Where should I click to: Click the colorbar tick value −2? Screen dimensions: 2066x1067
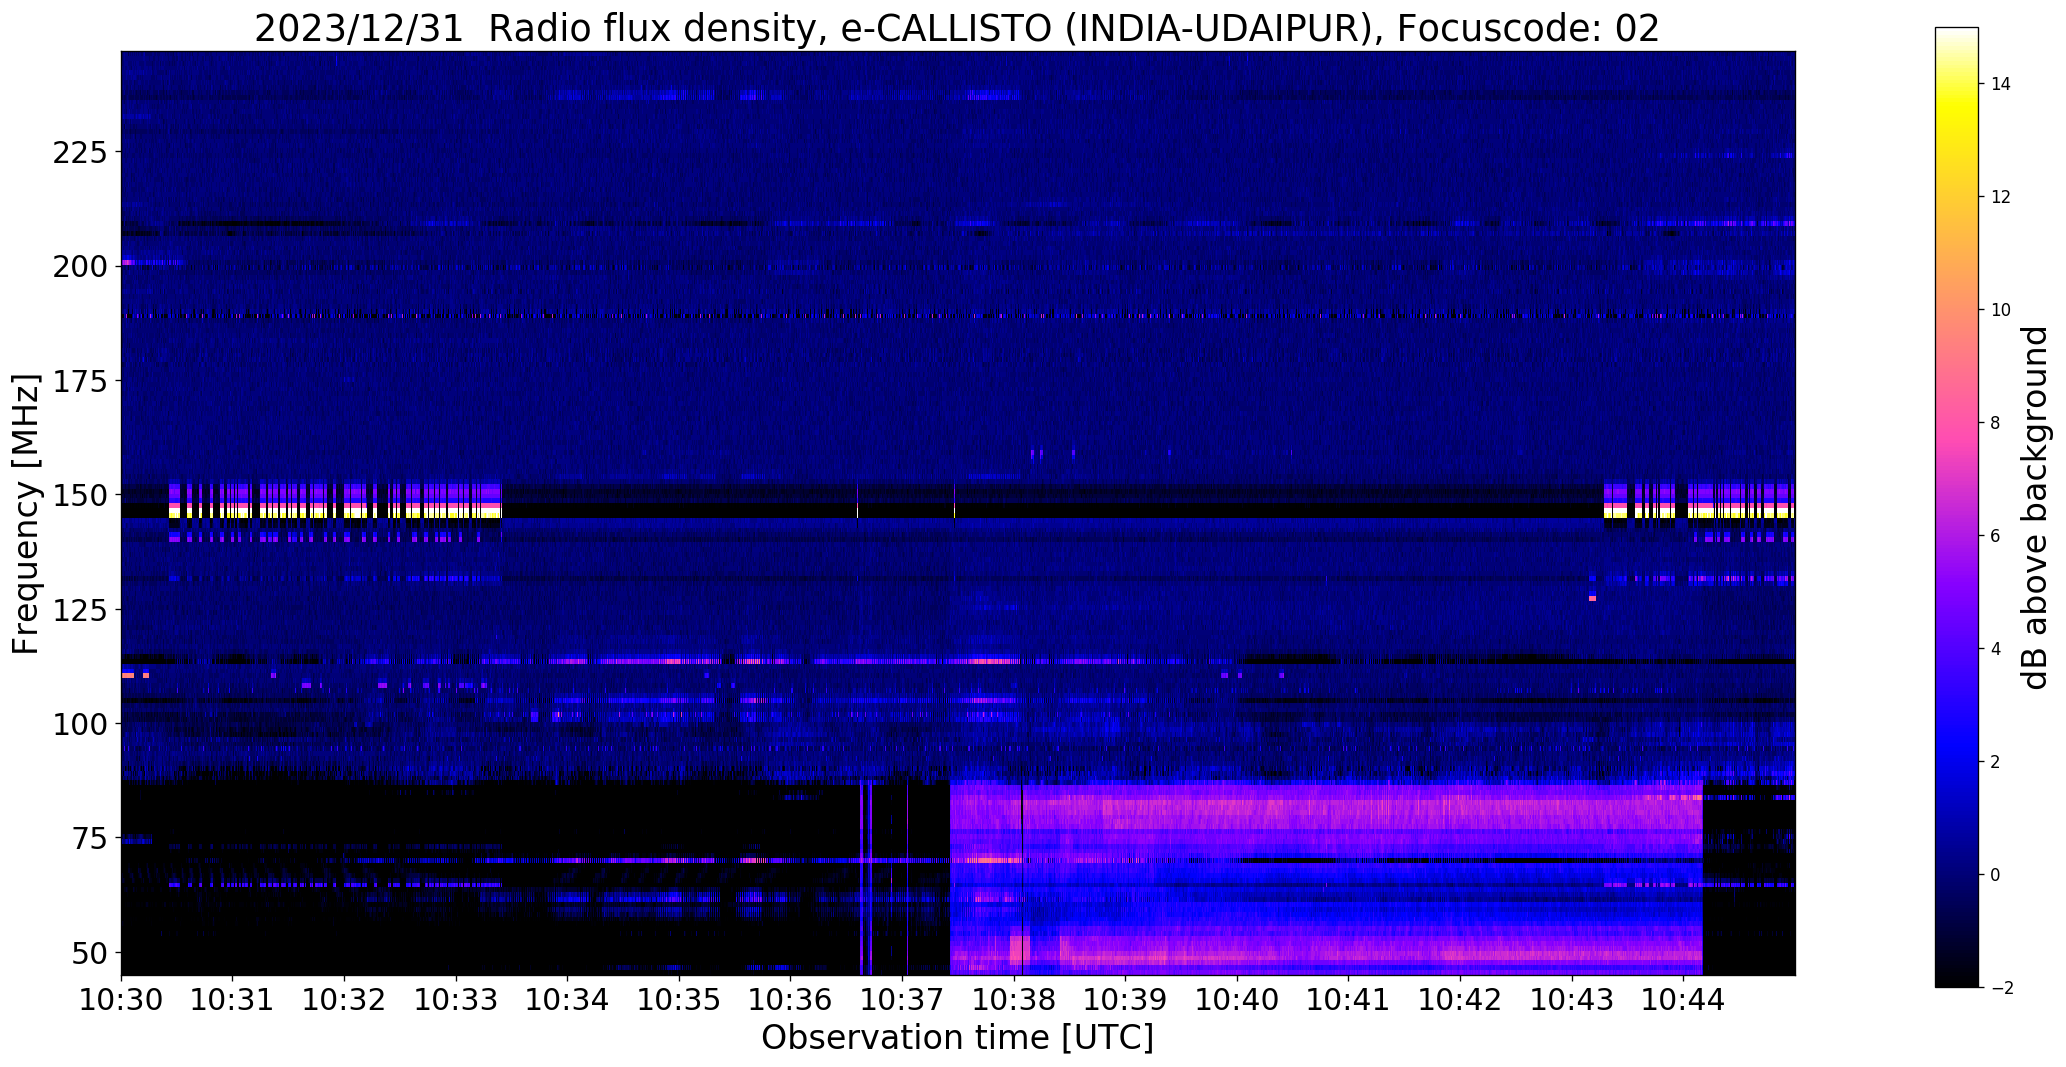2002,988
